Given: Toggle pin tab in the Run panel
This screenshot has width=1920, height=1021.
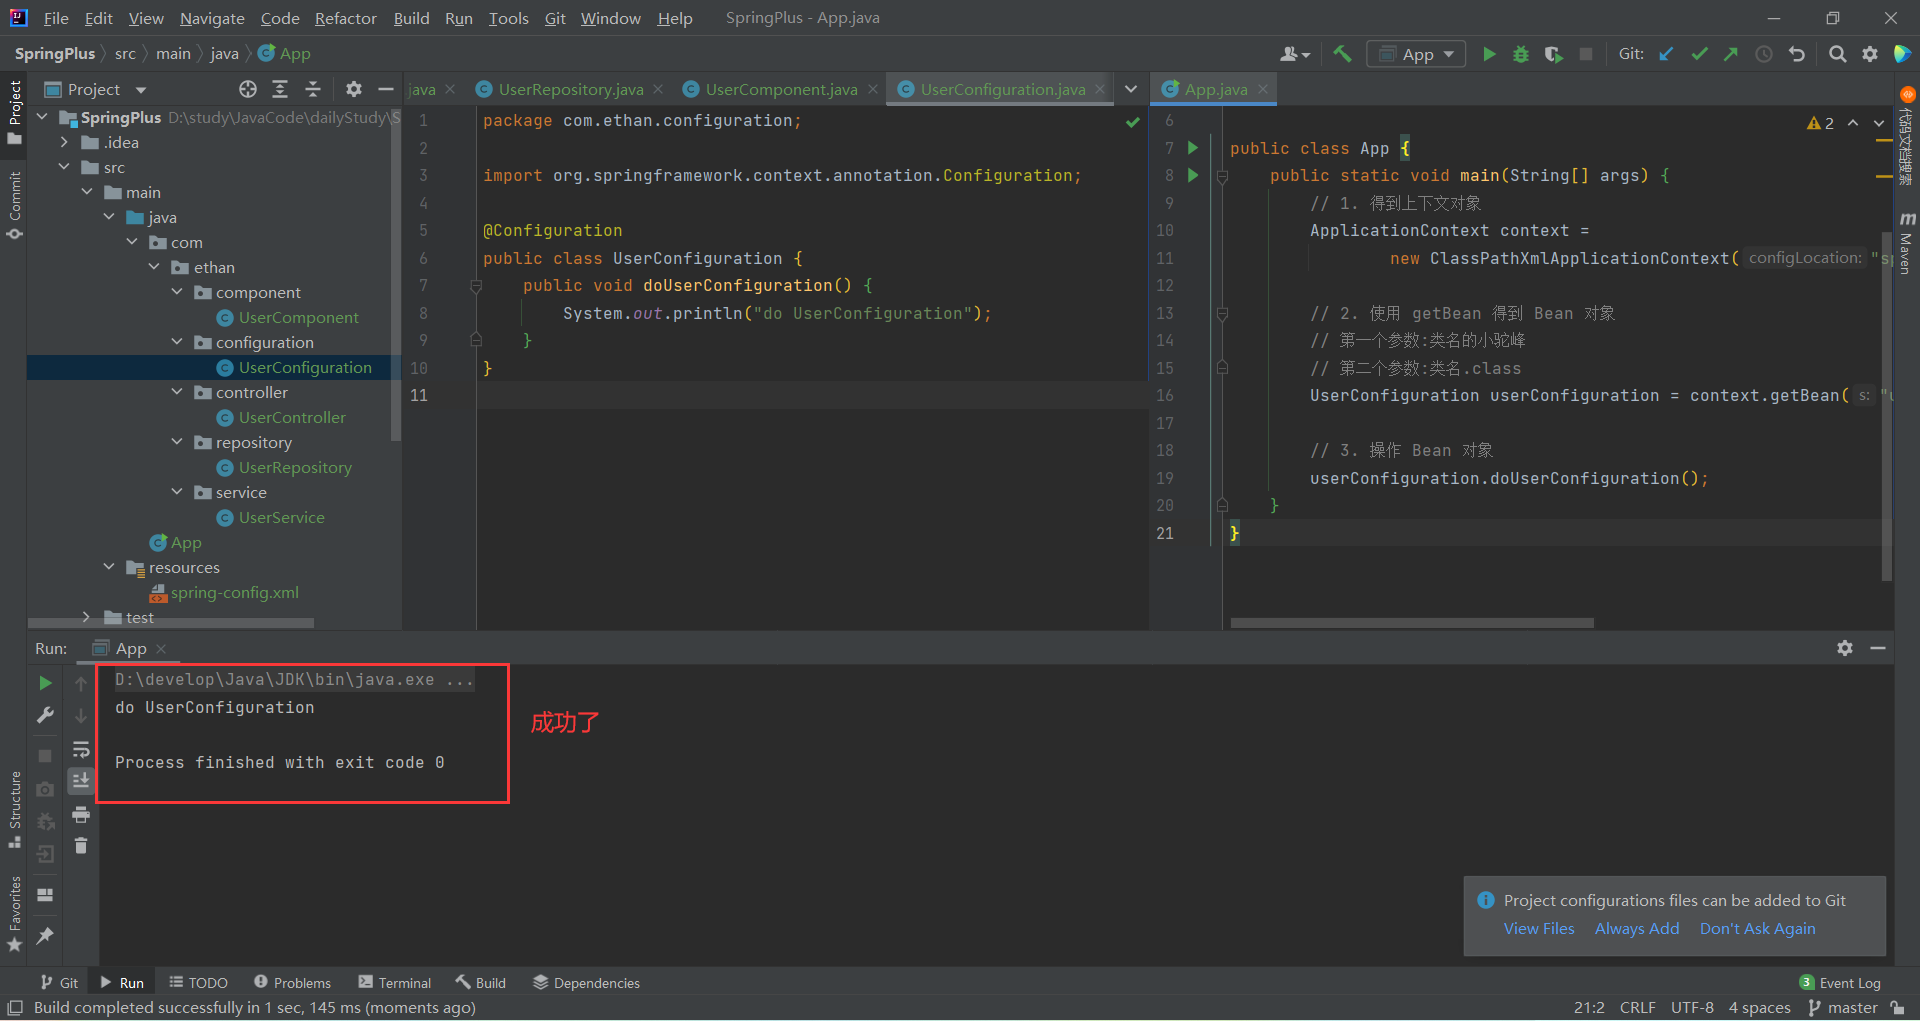Looking at the screenshot, I should click(45, 936).
